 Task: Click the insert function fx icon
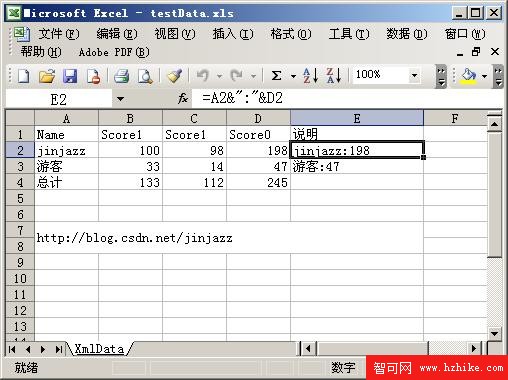click(x=183, y=98)
